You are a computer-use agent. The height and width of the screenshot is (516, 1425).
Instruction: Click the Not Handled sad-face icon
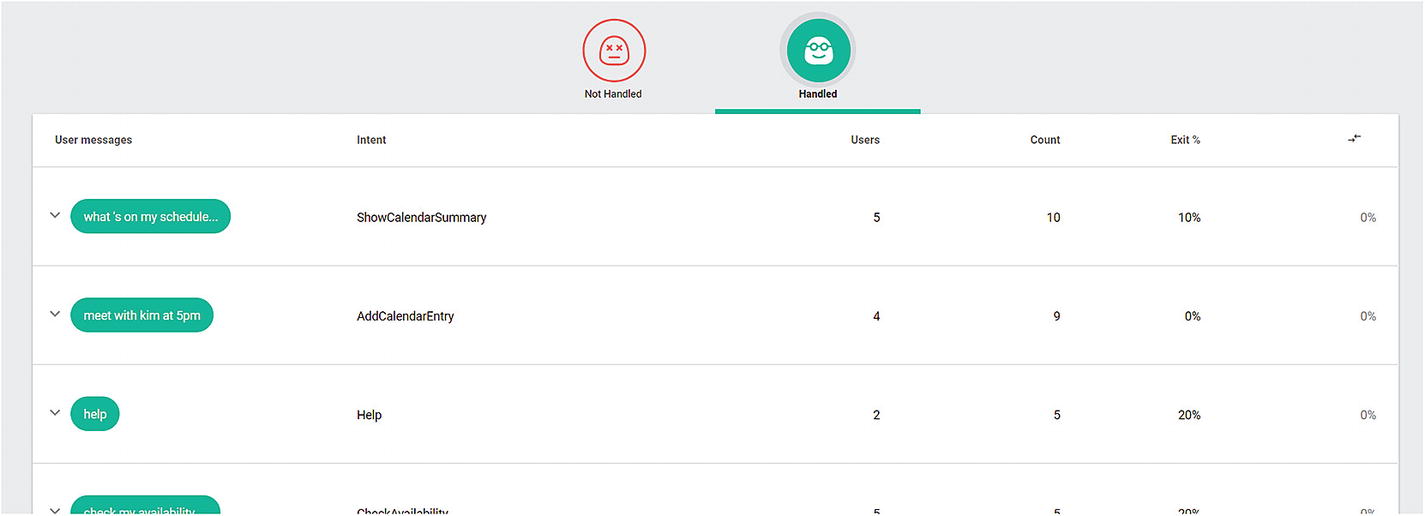(x=614, y=50)
